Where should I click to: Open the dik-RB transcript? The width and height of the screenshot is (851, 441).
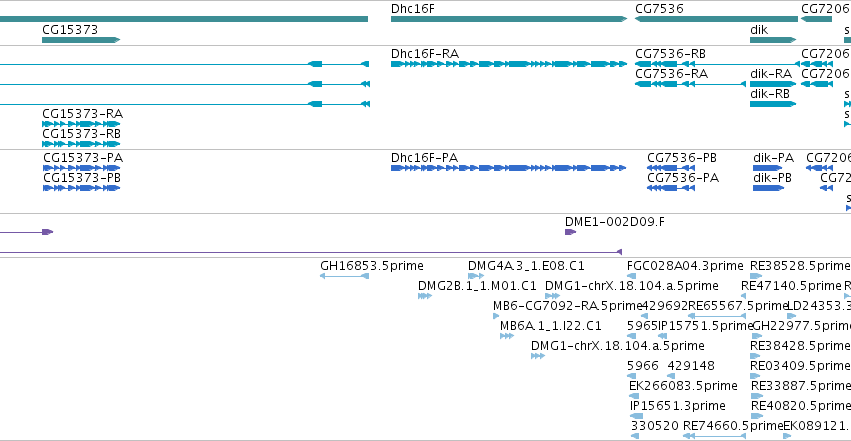pyautogui.click(x=773, y=104)
